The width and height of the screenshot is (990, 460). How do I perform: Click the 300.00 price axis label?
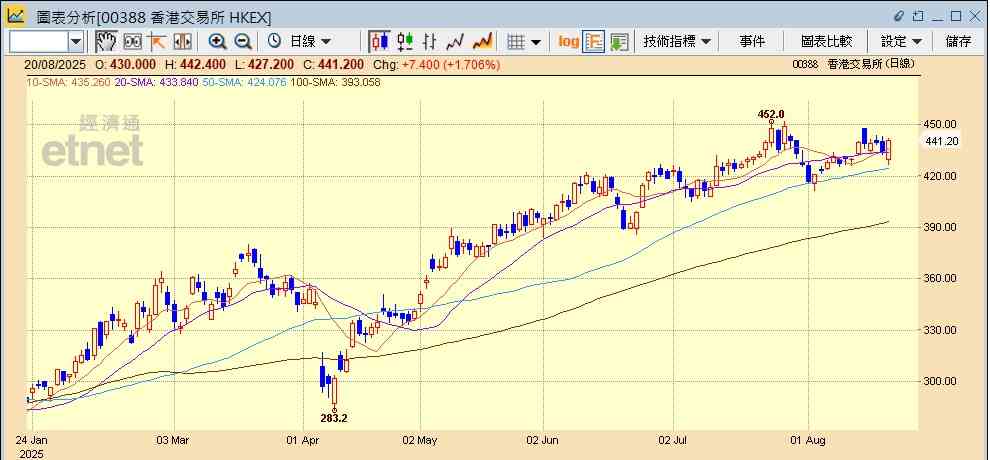(941, 382)
